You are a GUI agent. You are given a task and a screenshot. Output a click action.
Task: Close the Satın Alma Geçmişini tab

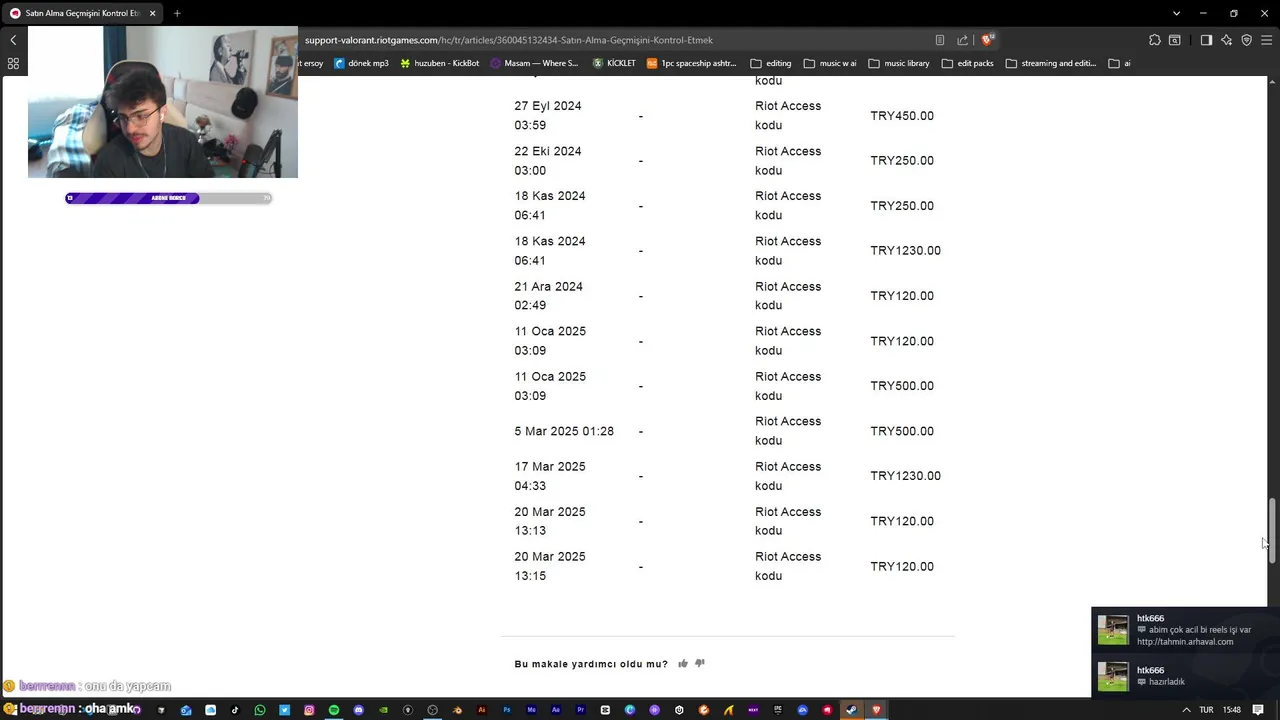[x=152, y=13]
